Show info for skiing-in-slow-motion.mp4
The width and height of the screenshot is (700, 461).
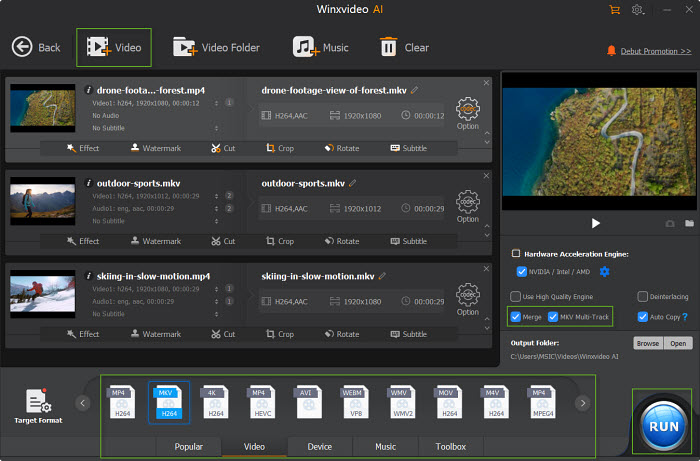(88, 276)
